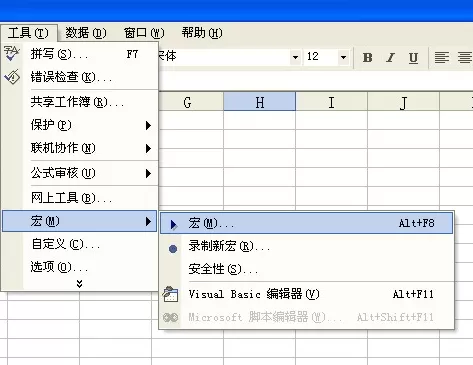Click the Visual Basic editor icon

tap(170, 294)
